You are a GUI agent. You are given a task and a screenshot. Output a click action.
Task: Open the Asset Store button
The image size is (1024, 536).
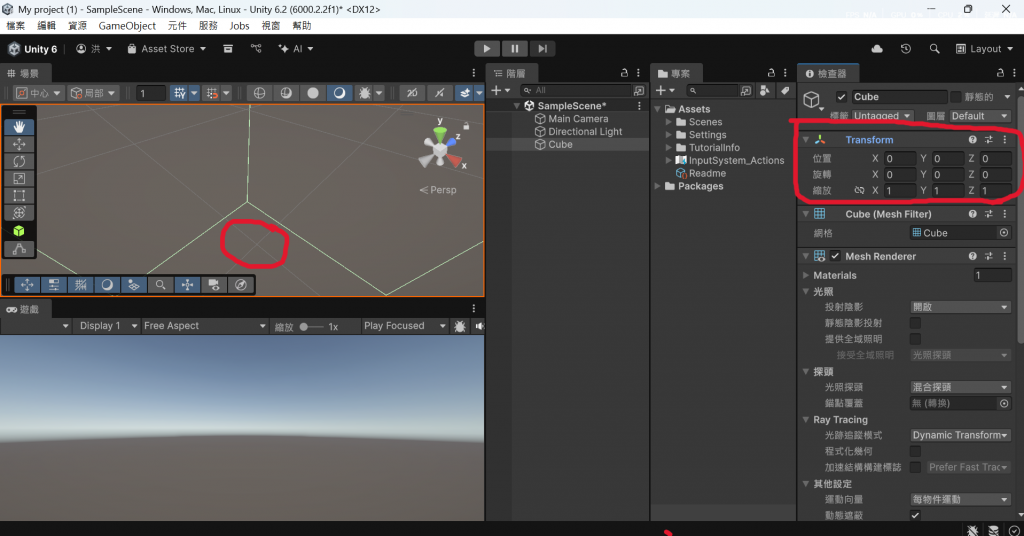tap(167, 49)
